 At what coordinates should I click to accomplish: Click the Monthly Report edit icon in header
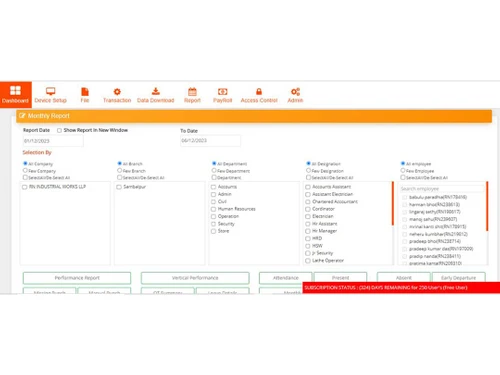[x=22, y=116]
